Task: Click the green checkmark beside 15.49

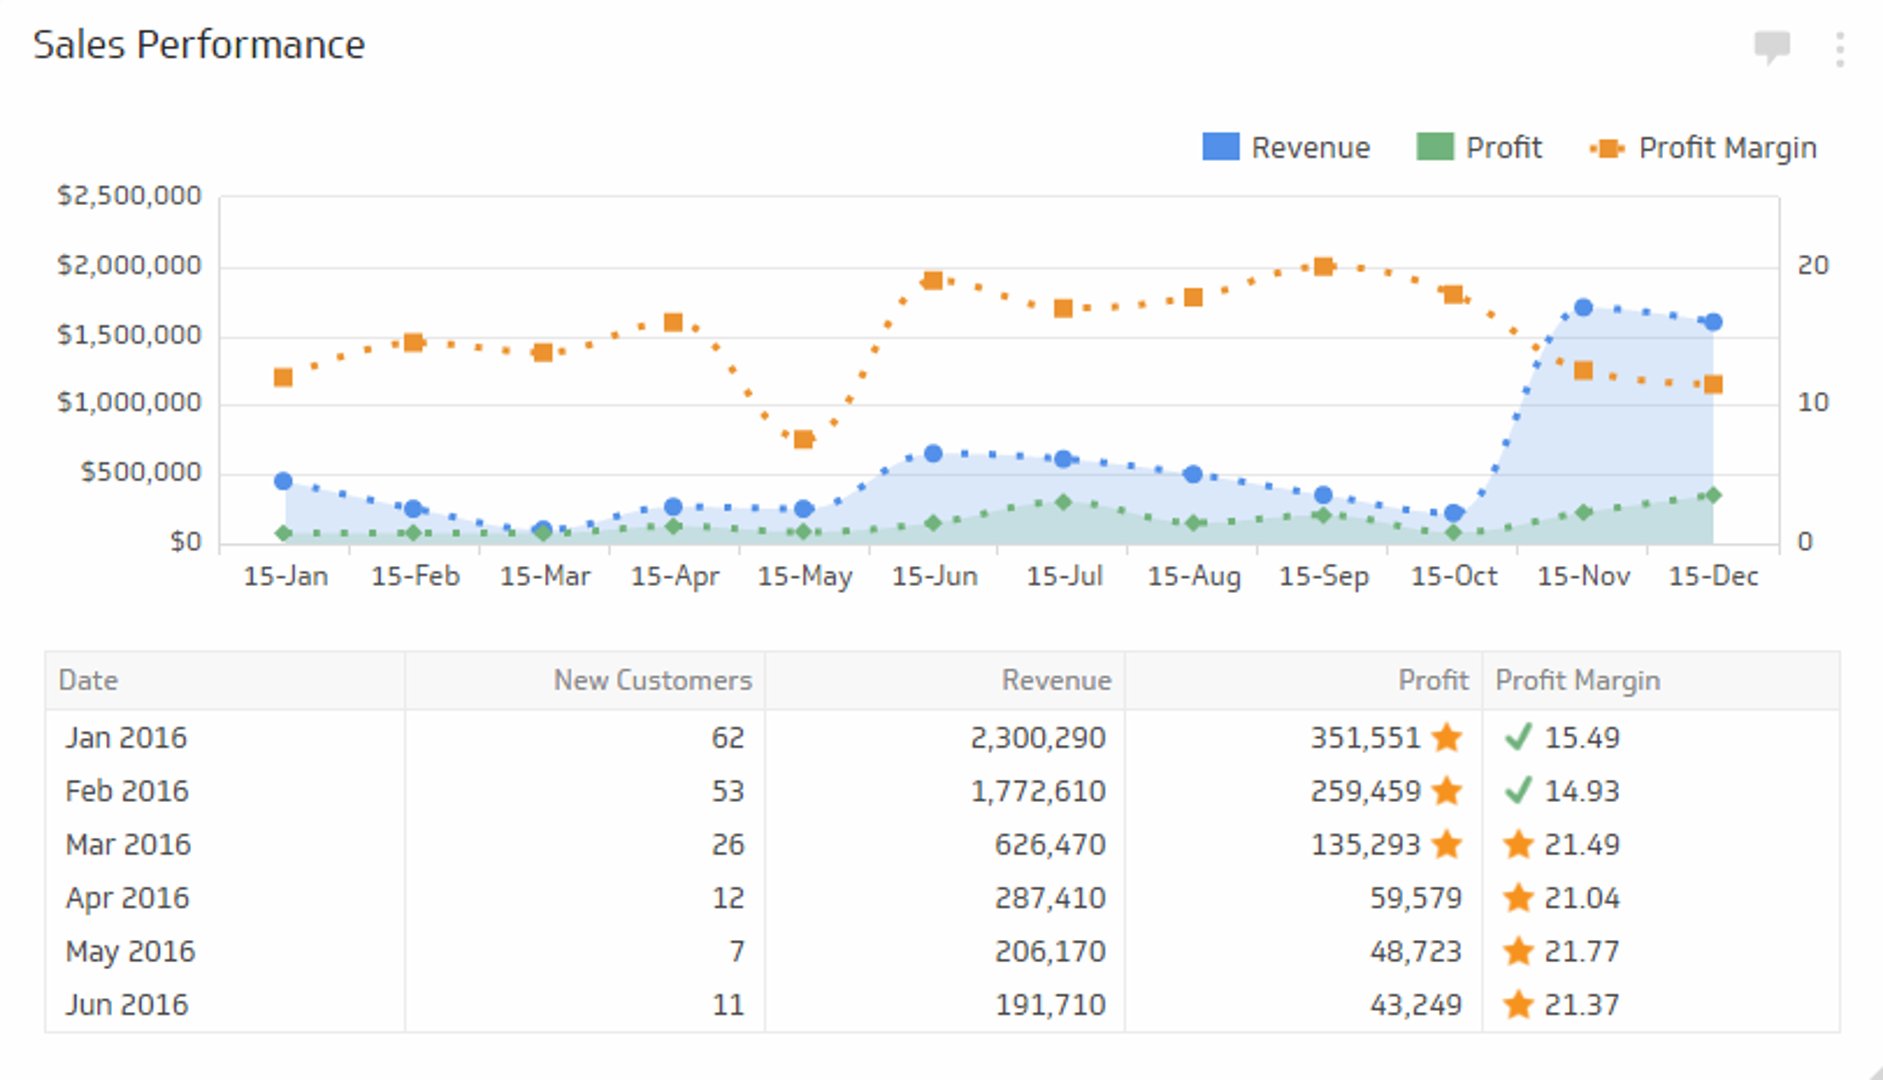Action: click(1518, 738)
